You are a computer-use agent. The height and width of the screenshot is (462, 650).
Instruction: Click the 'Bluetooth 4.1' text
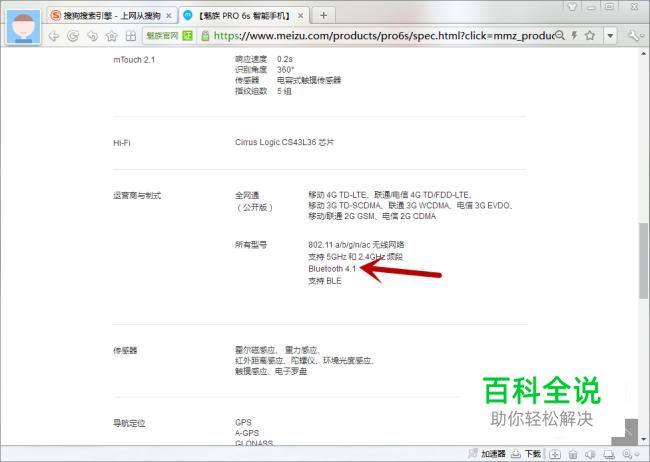tap(332, 269)
